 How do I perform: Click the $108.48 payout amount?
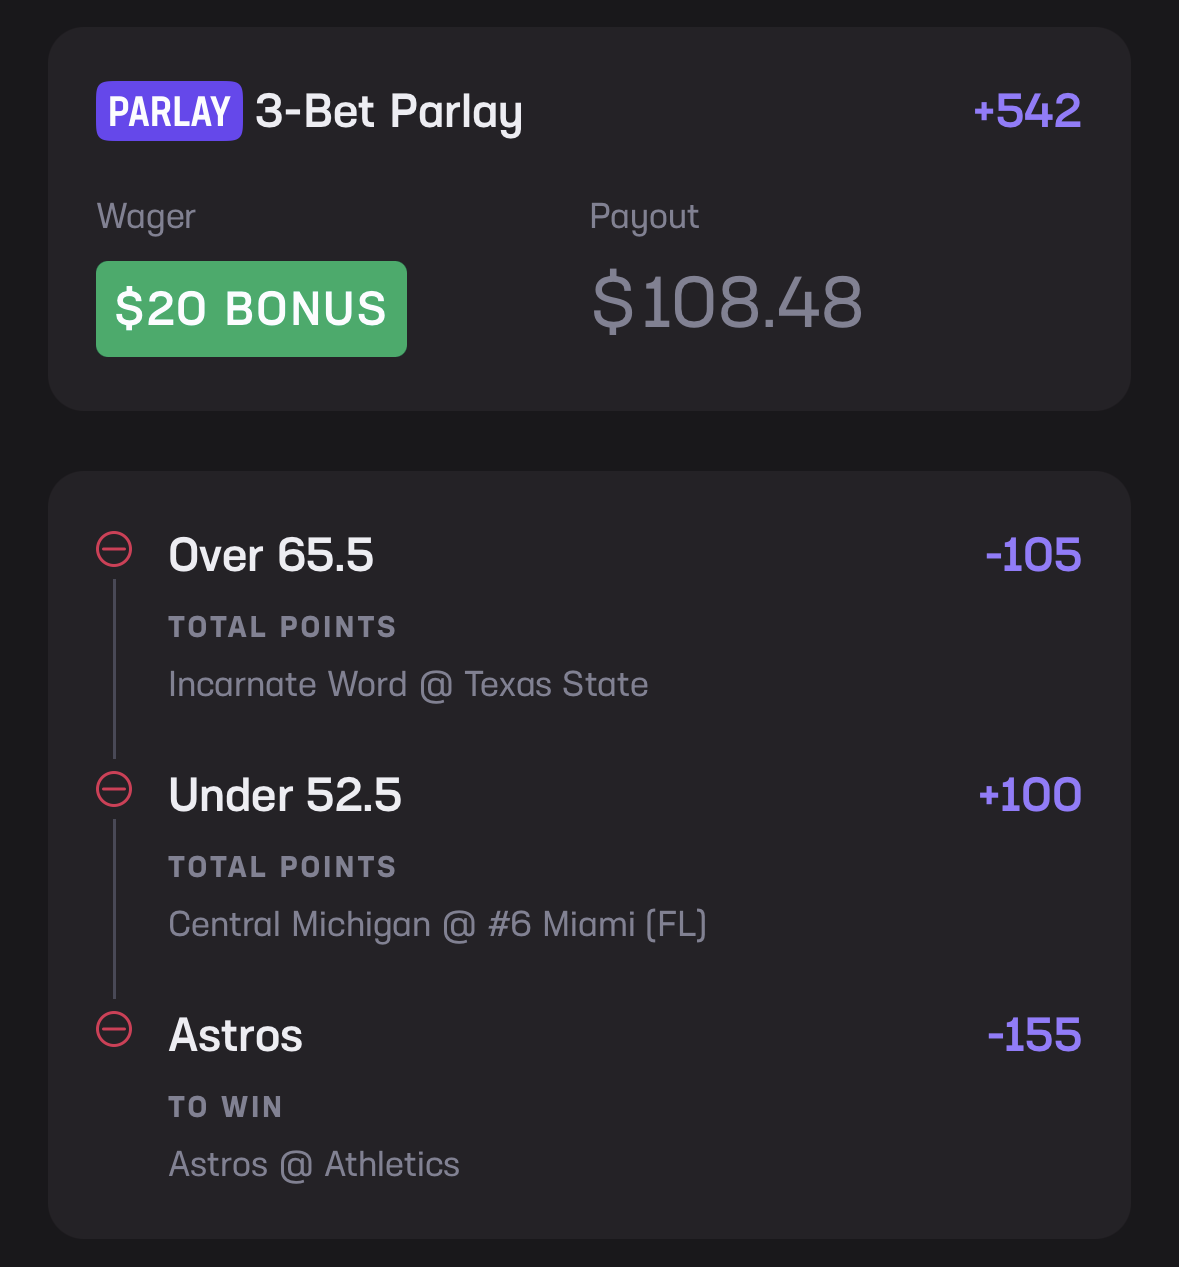[x=727, y=302]
